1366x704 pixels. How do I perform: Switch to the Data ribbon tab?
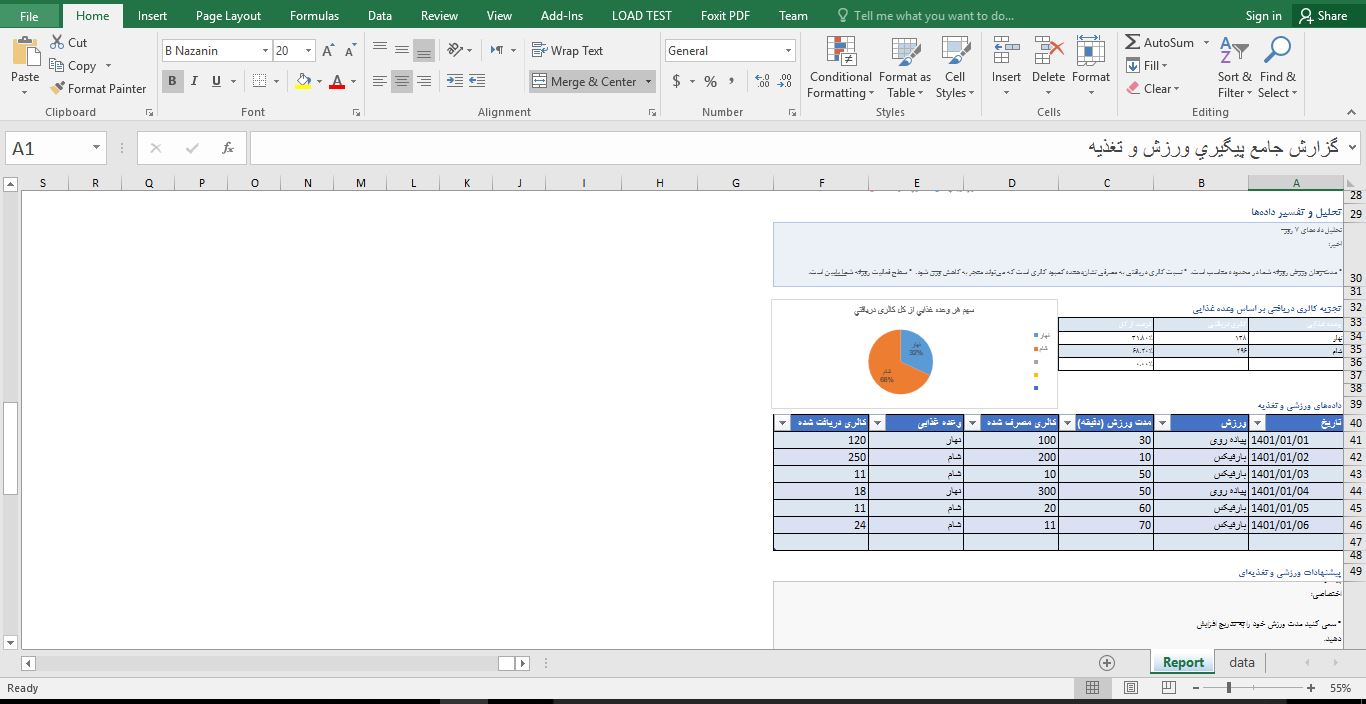[x=379, y=16]
